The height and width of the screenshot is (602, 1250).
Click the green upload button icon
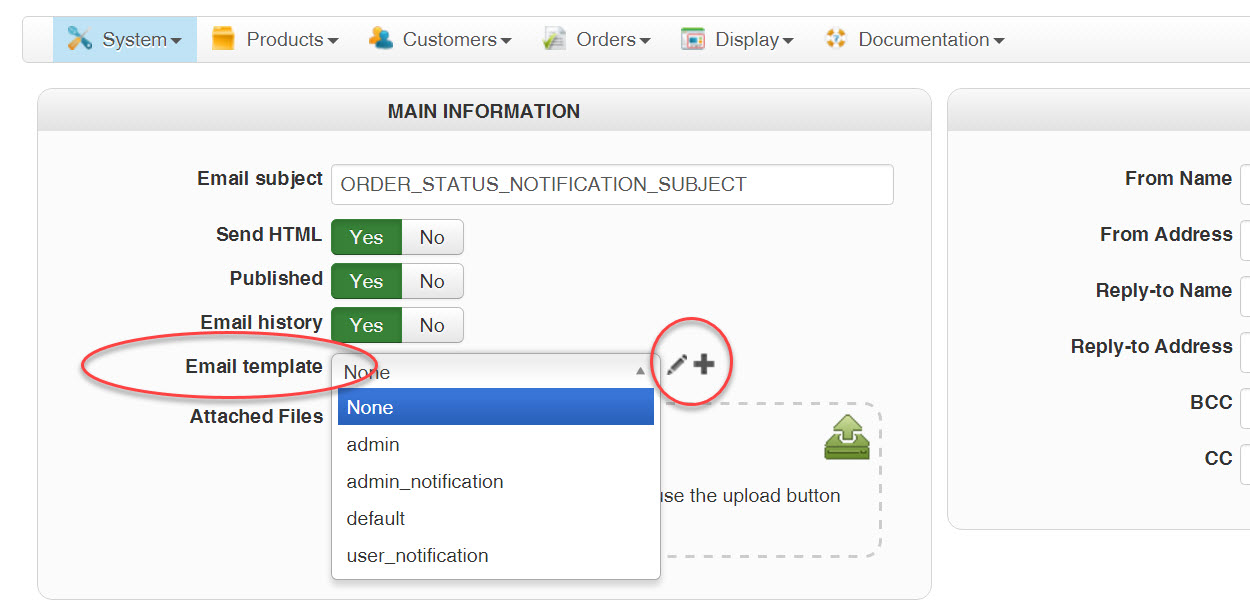coord(847,438)
